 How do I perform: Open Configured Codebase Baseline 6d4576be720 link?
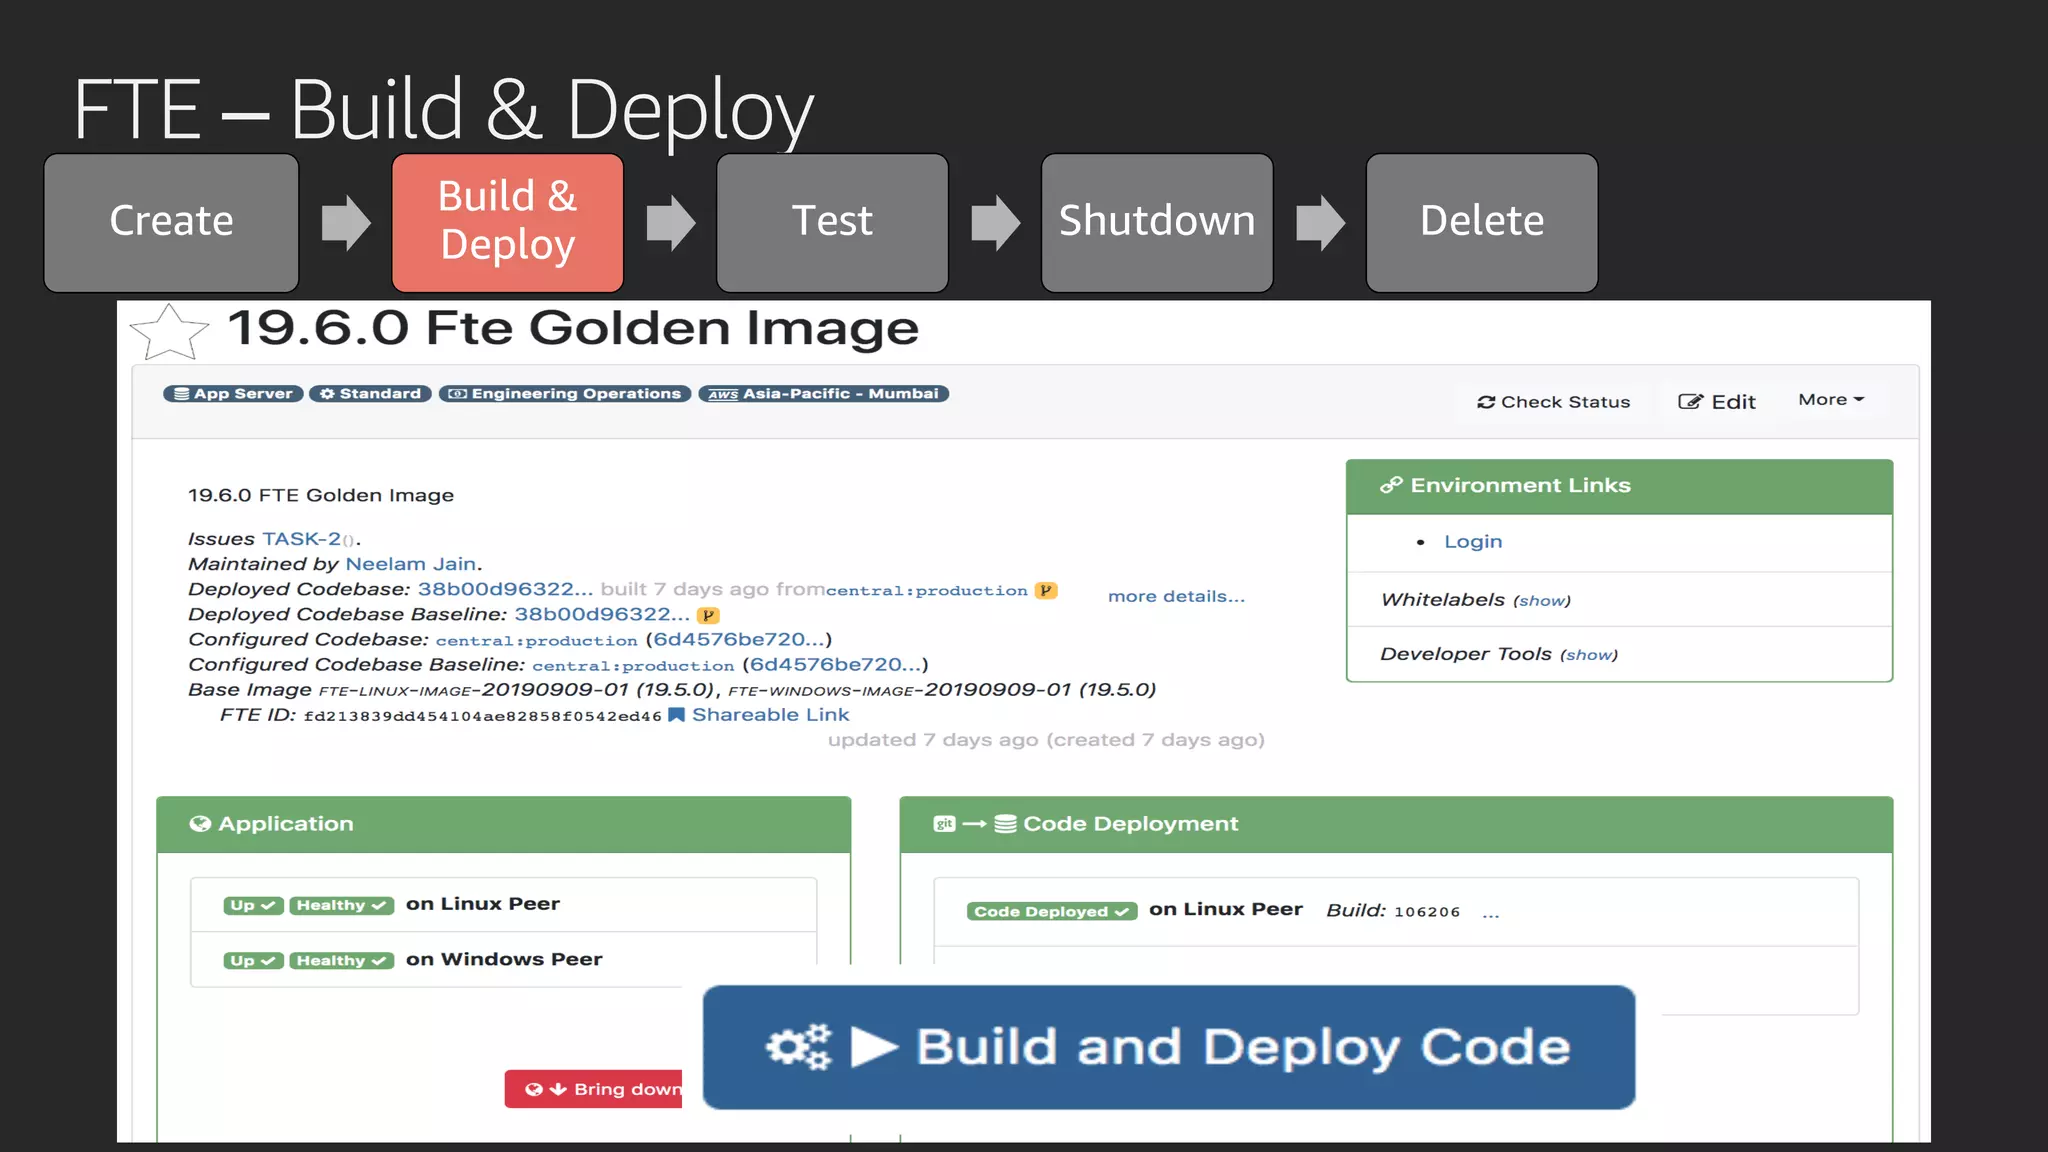(836, 664)
